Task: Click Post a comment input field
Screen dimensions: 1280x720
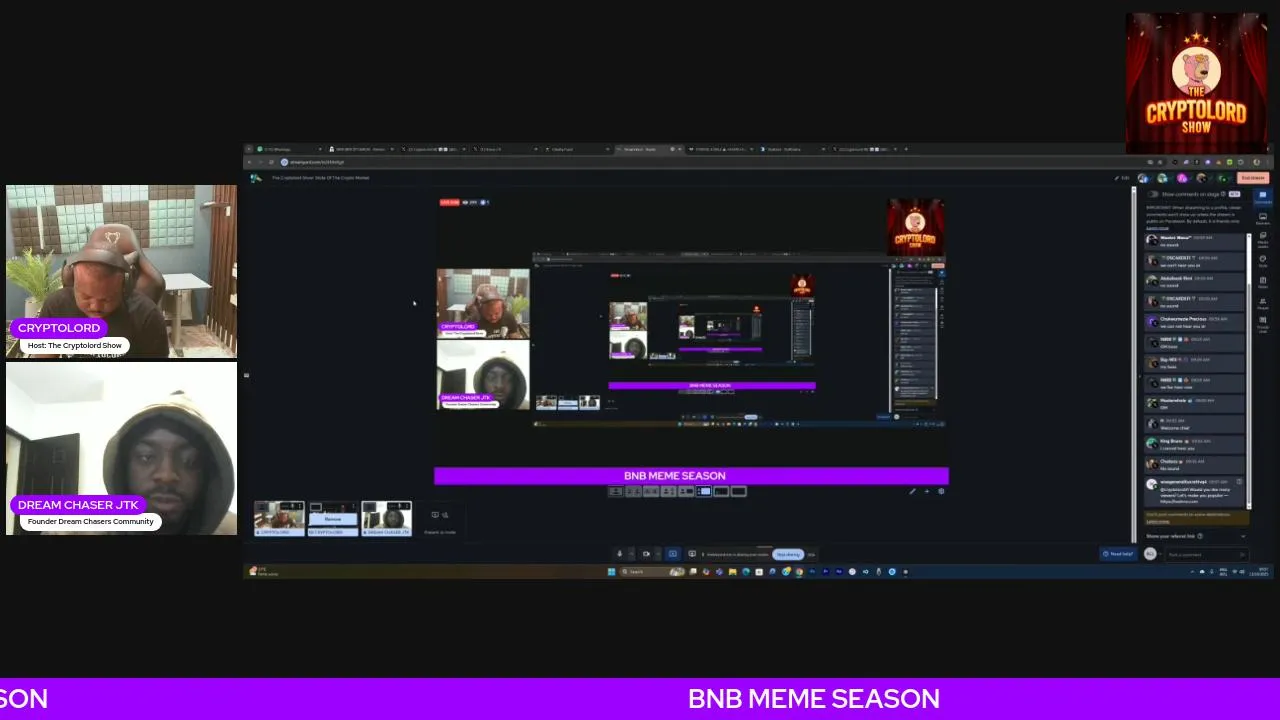Action: pyautogui.click(x=1207, y=554)
